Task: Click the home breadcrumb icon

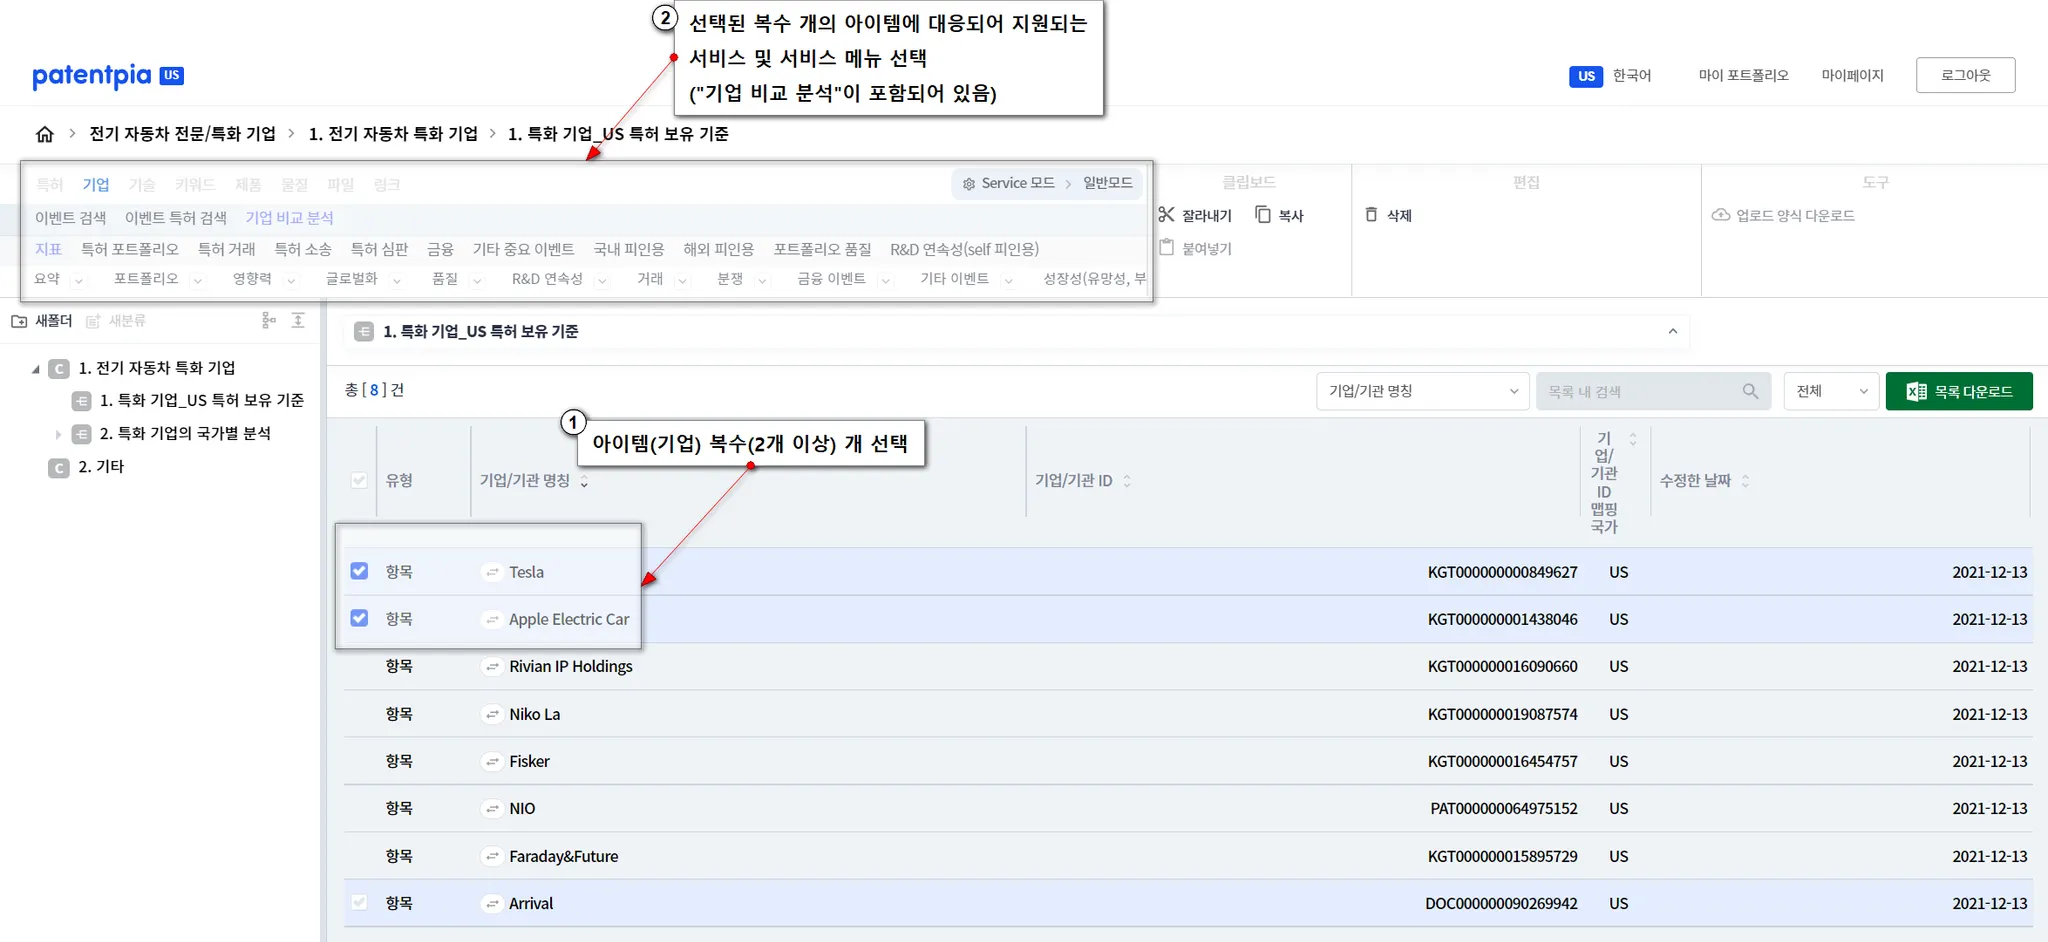Action: 45,134
